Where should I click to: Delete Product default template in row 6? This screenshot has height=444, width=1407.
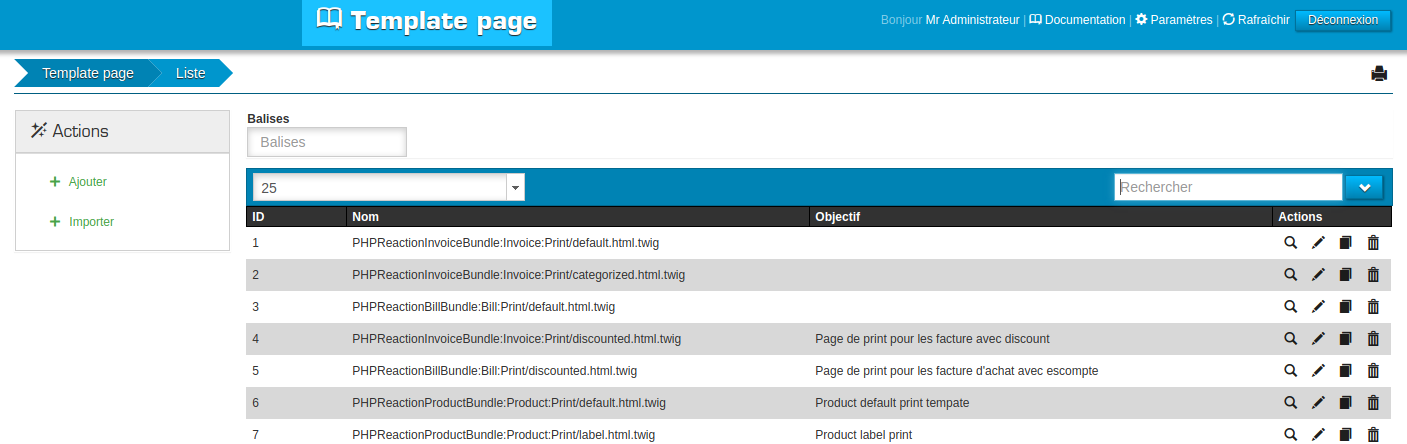coord(1373,403)
